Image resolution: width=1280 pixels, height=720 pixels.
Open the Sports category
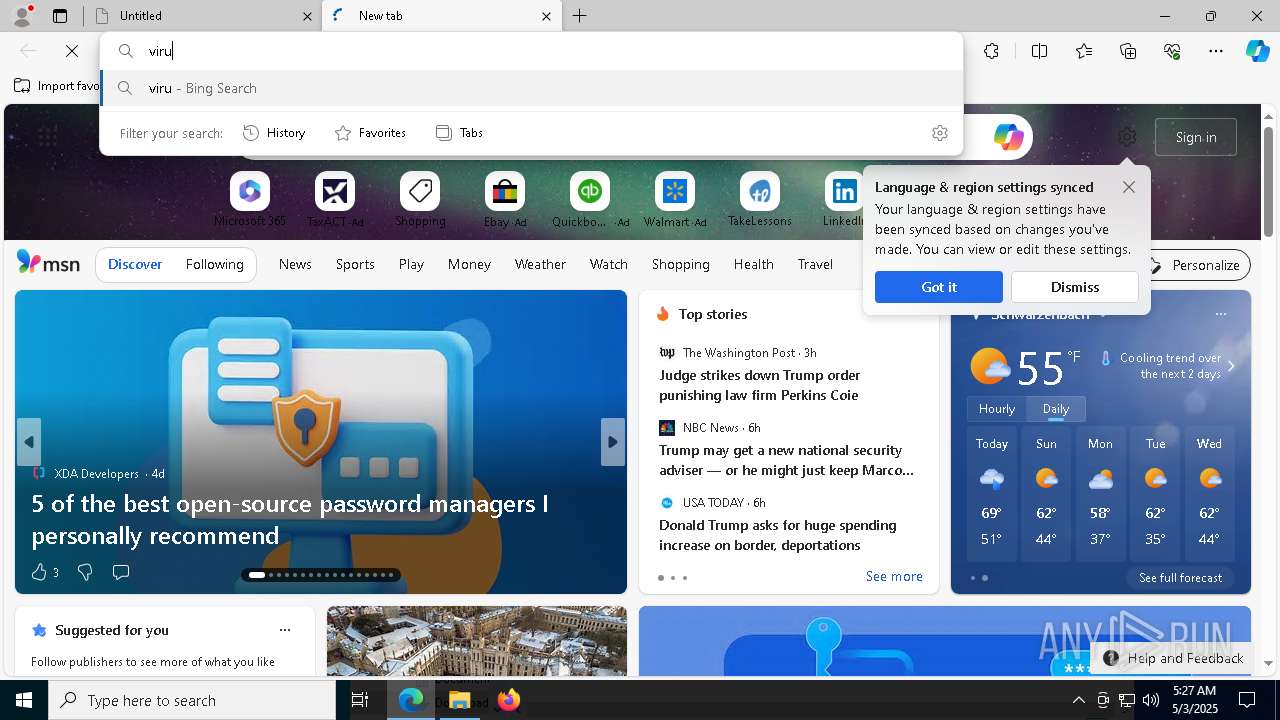pyautogui.click(x=355, y=265)
